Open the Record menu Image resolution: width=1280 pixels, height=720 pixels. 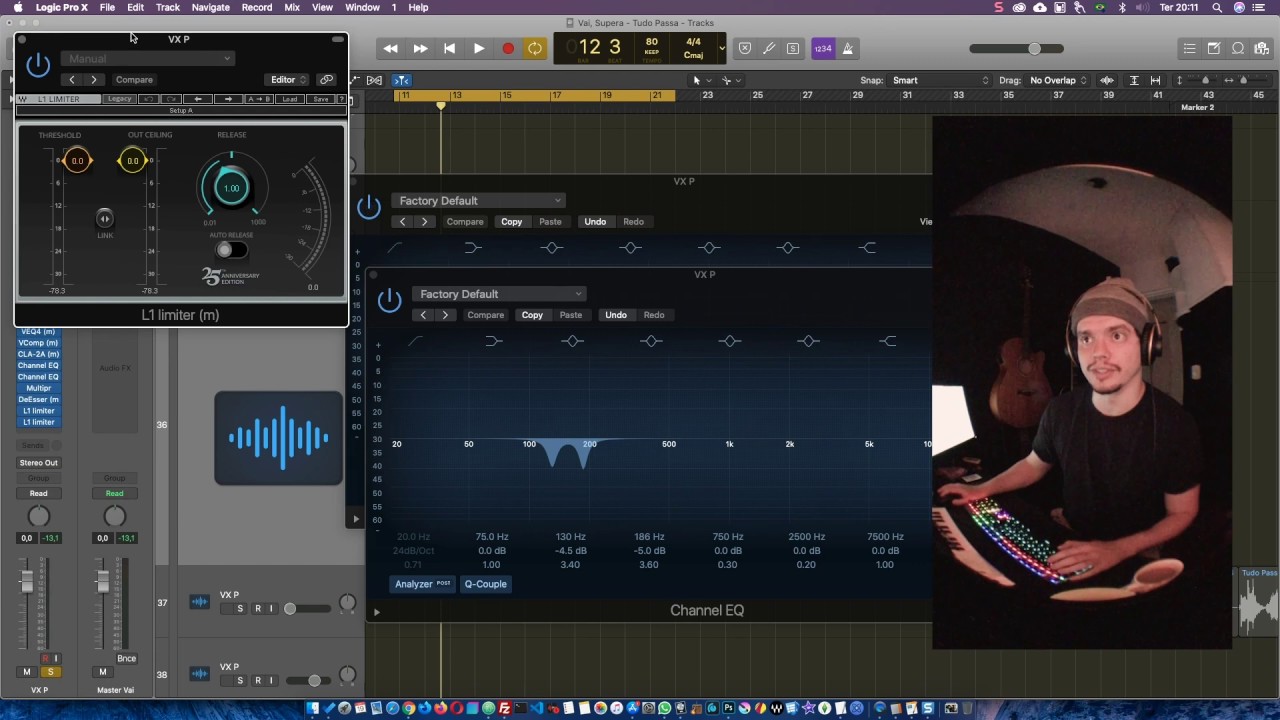point(256,7)
